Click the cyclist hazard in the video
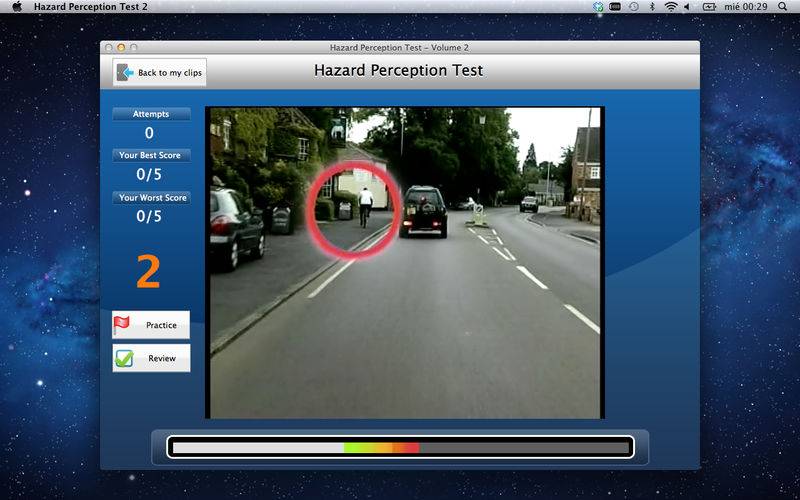The image size is (800, 500). click(x=365, y=207)
